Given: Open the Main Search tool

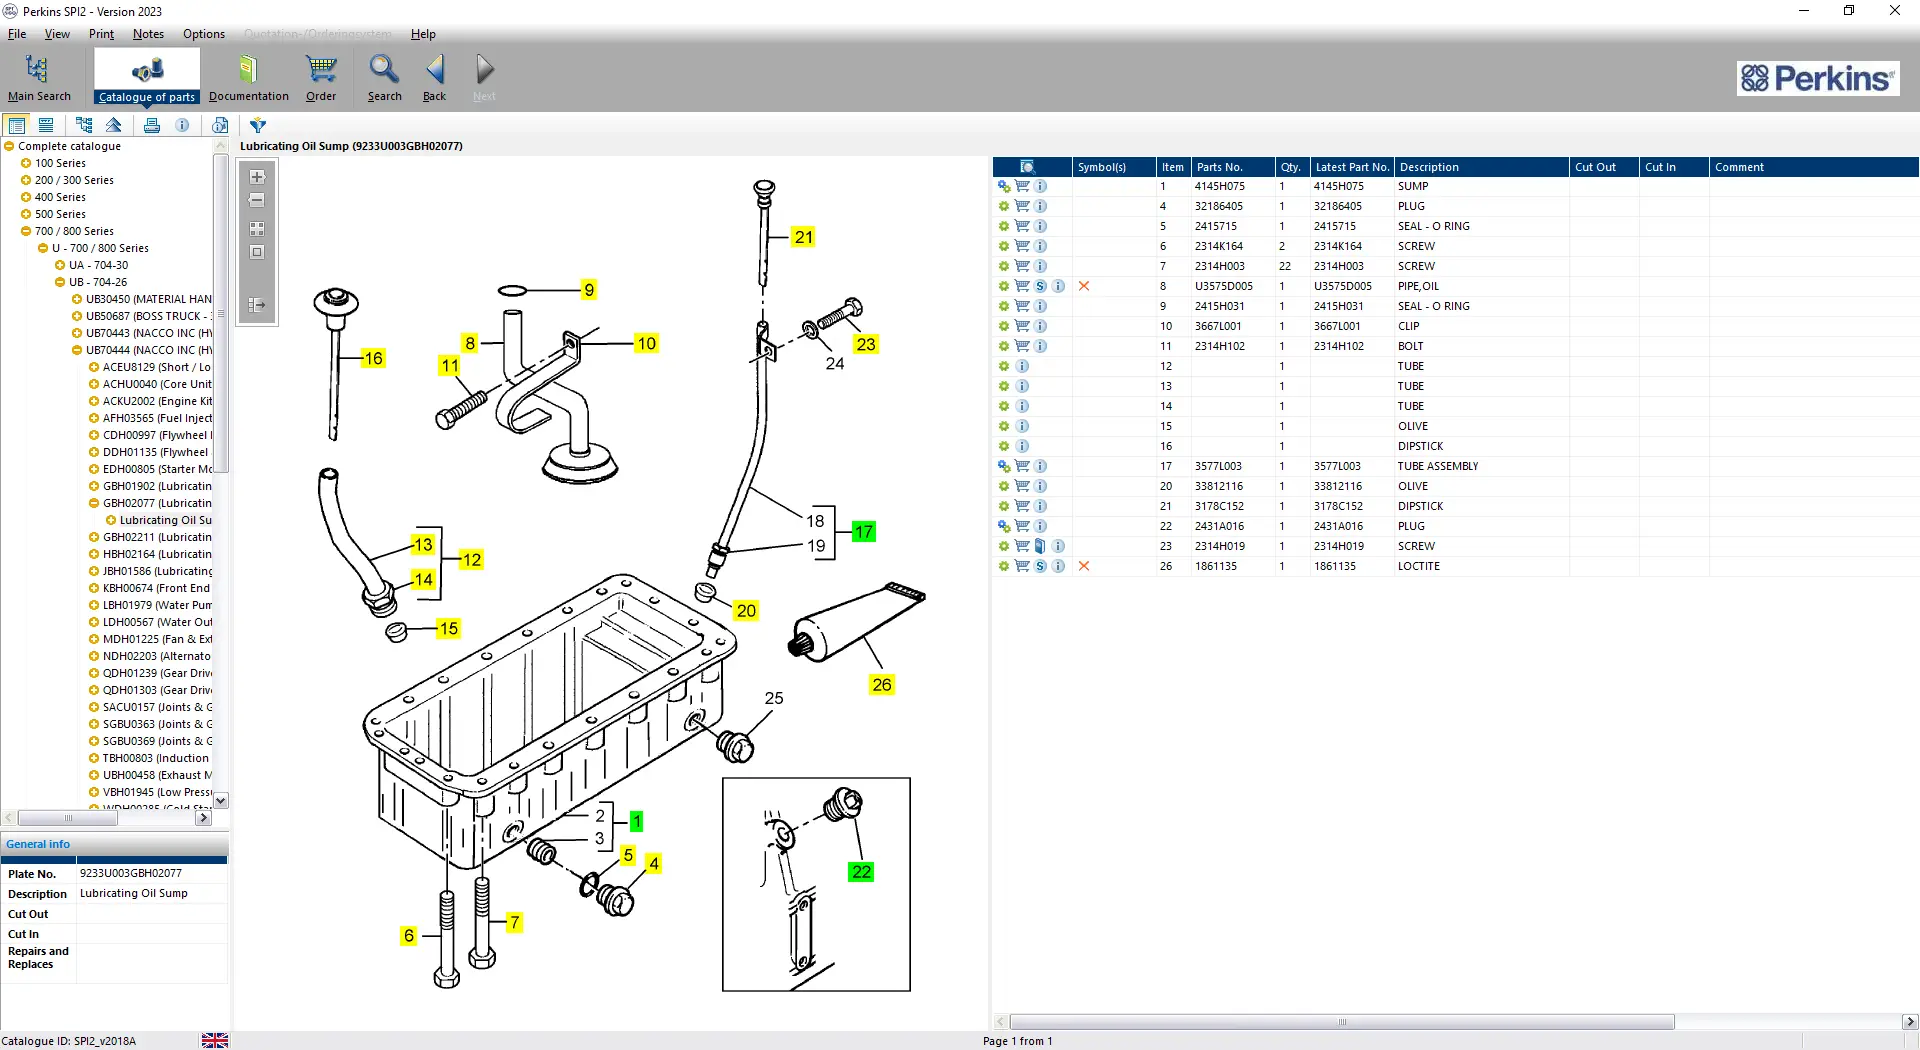Looking at the screenshot, I should 39,78.
